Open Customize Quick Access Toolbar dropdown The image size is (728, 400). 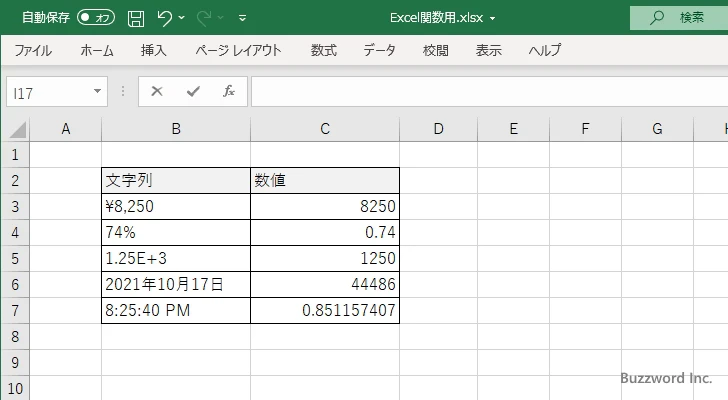point(242,18)
